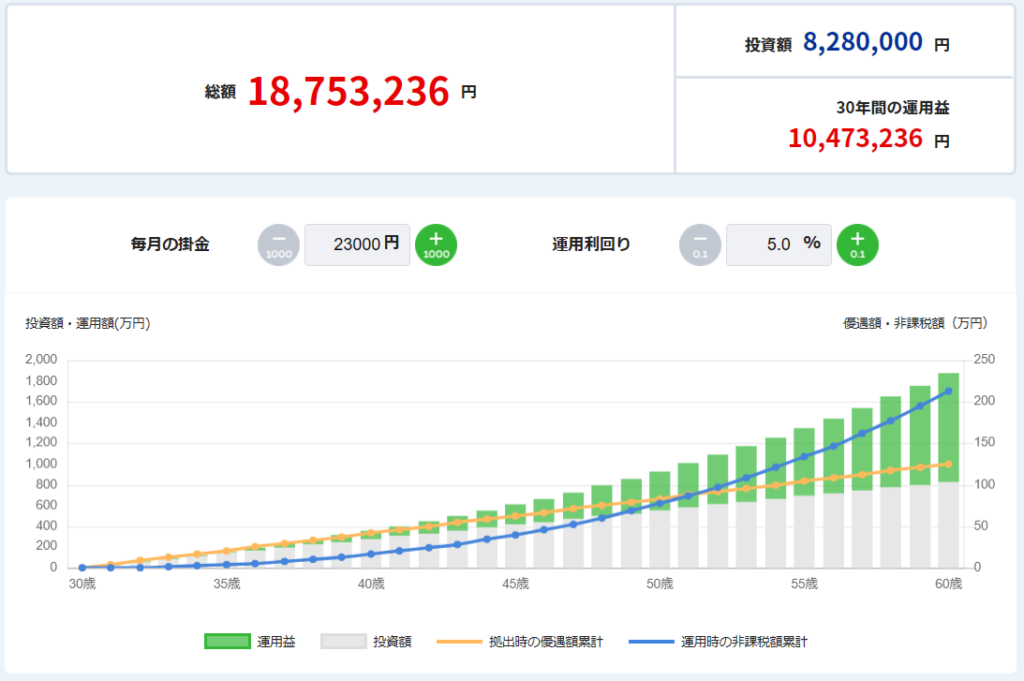Click legend label 投資額
Viewport: 1024px width, 681px height.
tap(392, 642)
